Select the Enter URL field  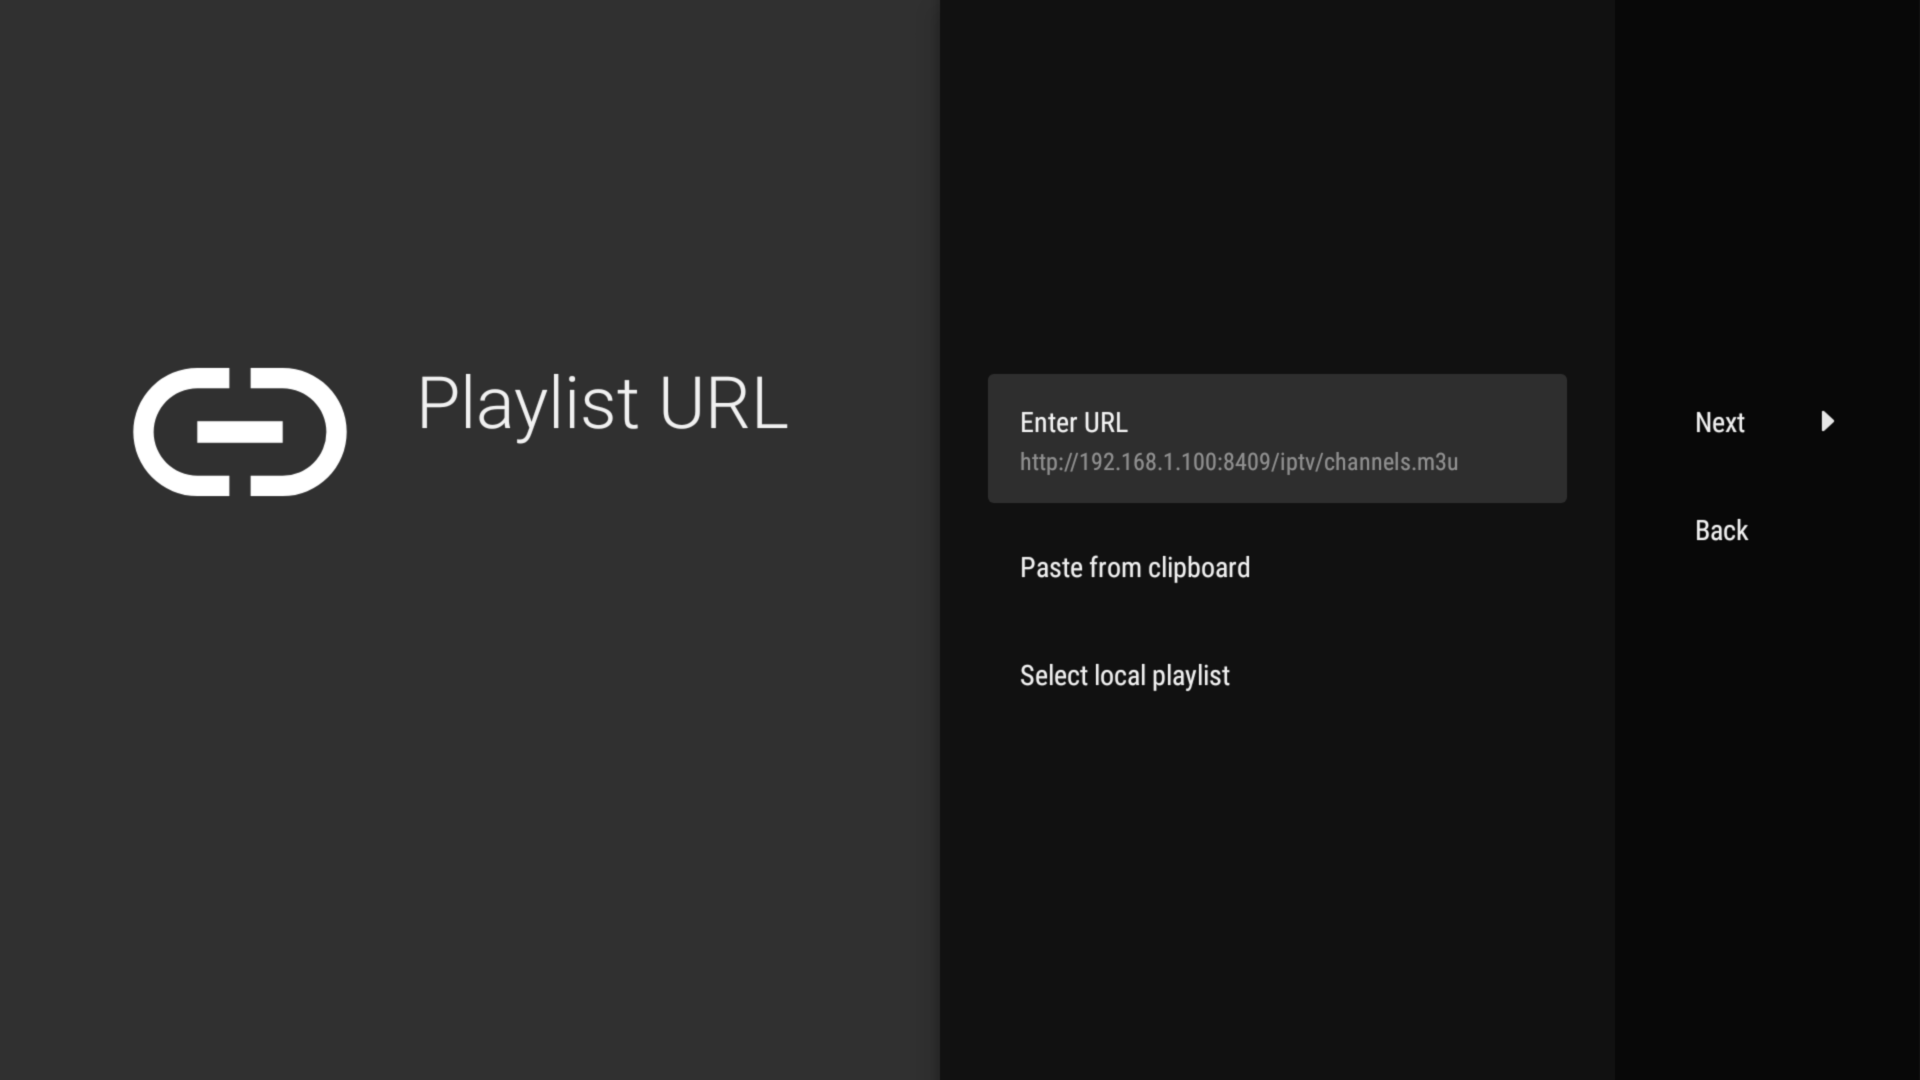1276,438
